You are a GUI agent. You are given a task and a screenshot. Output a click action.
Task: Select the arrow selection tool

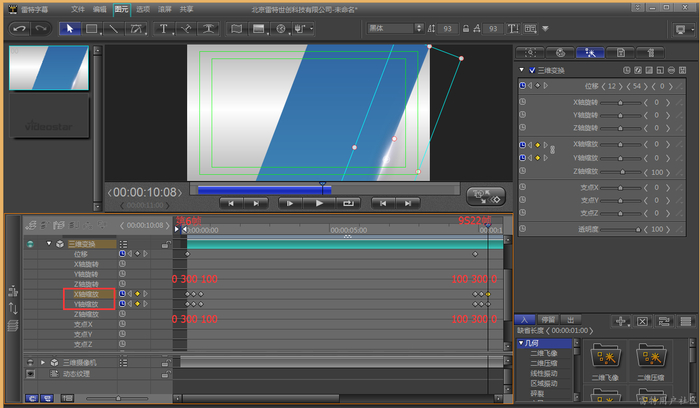click(x=71, y=29)
